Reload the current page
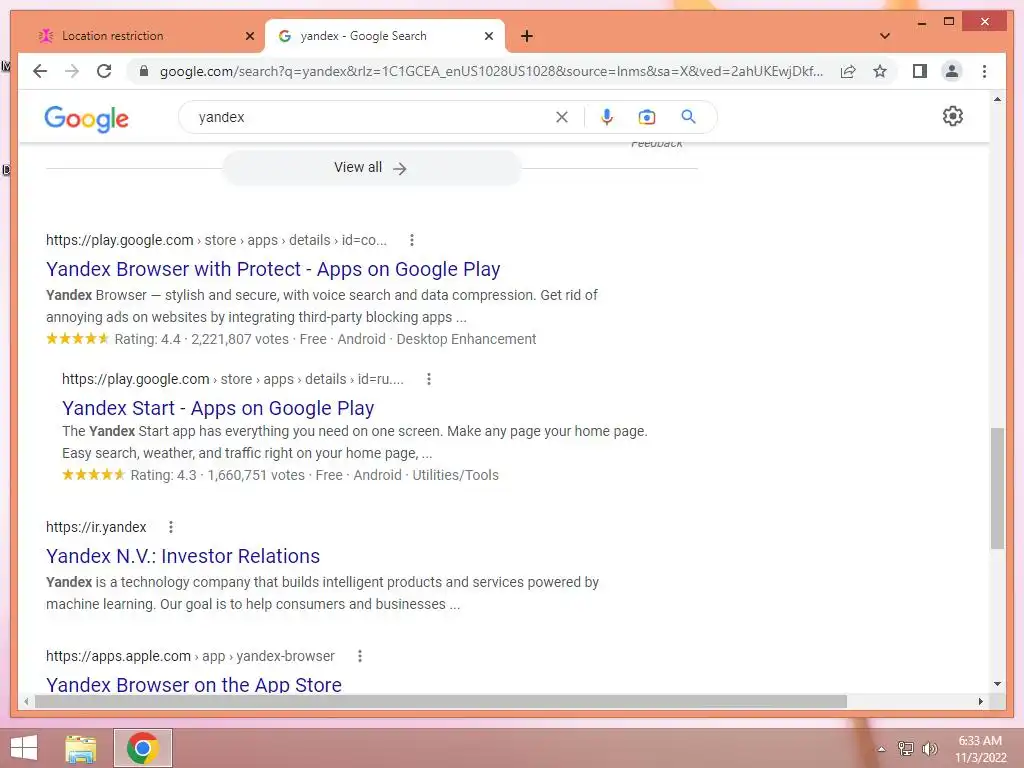Image resolution: width=1024 pixels, height=768 pixels. click(104, 71)
